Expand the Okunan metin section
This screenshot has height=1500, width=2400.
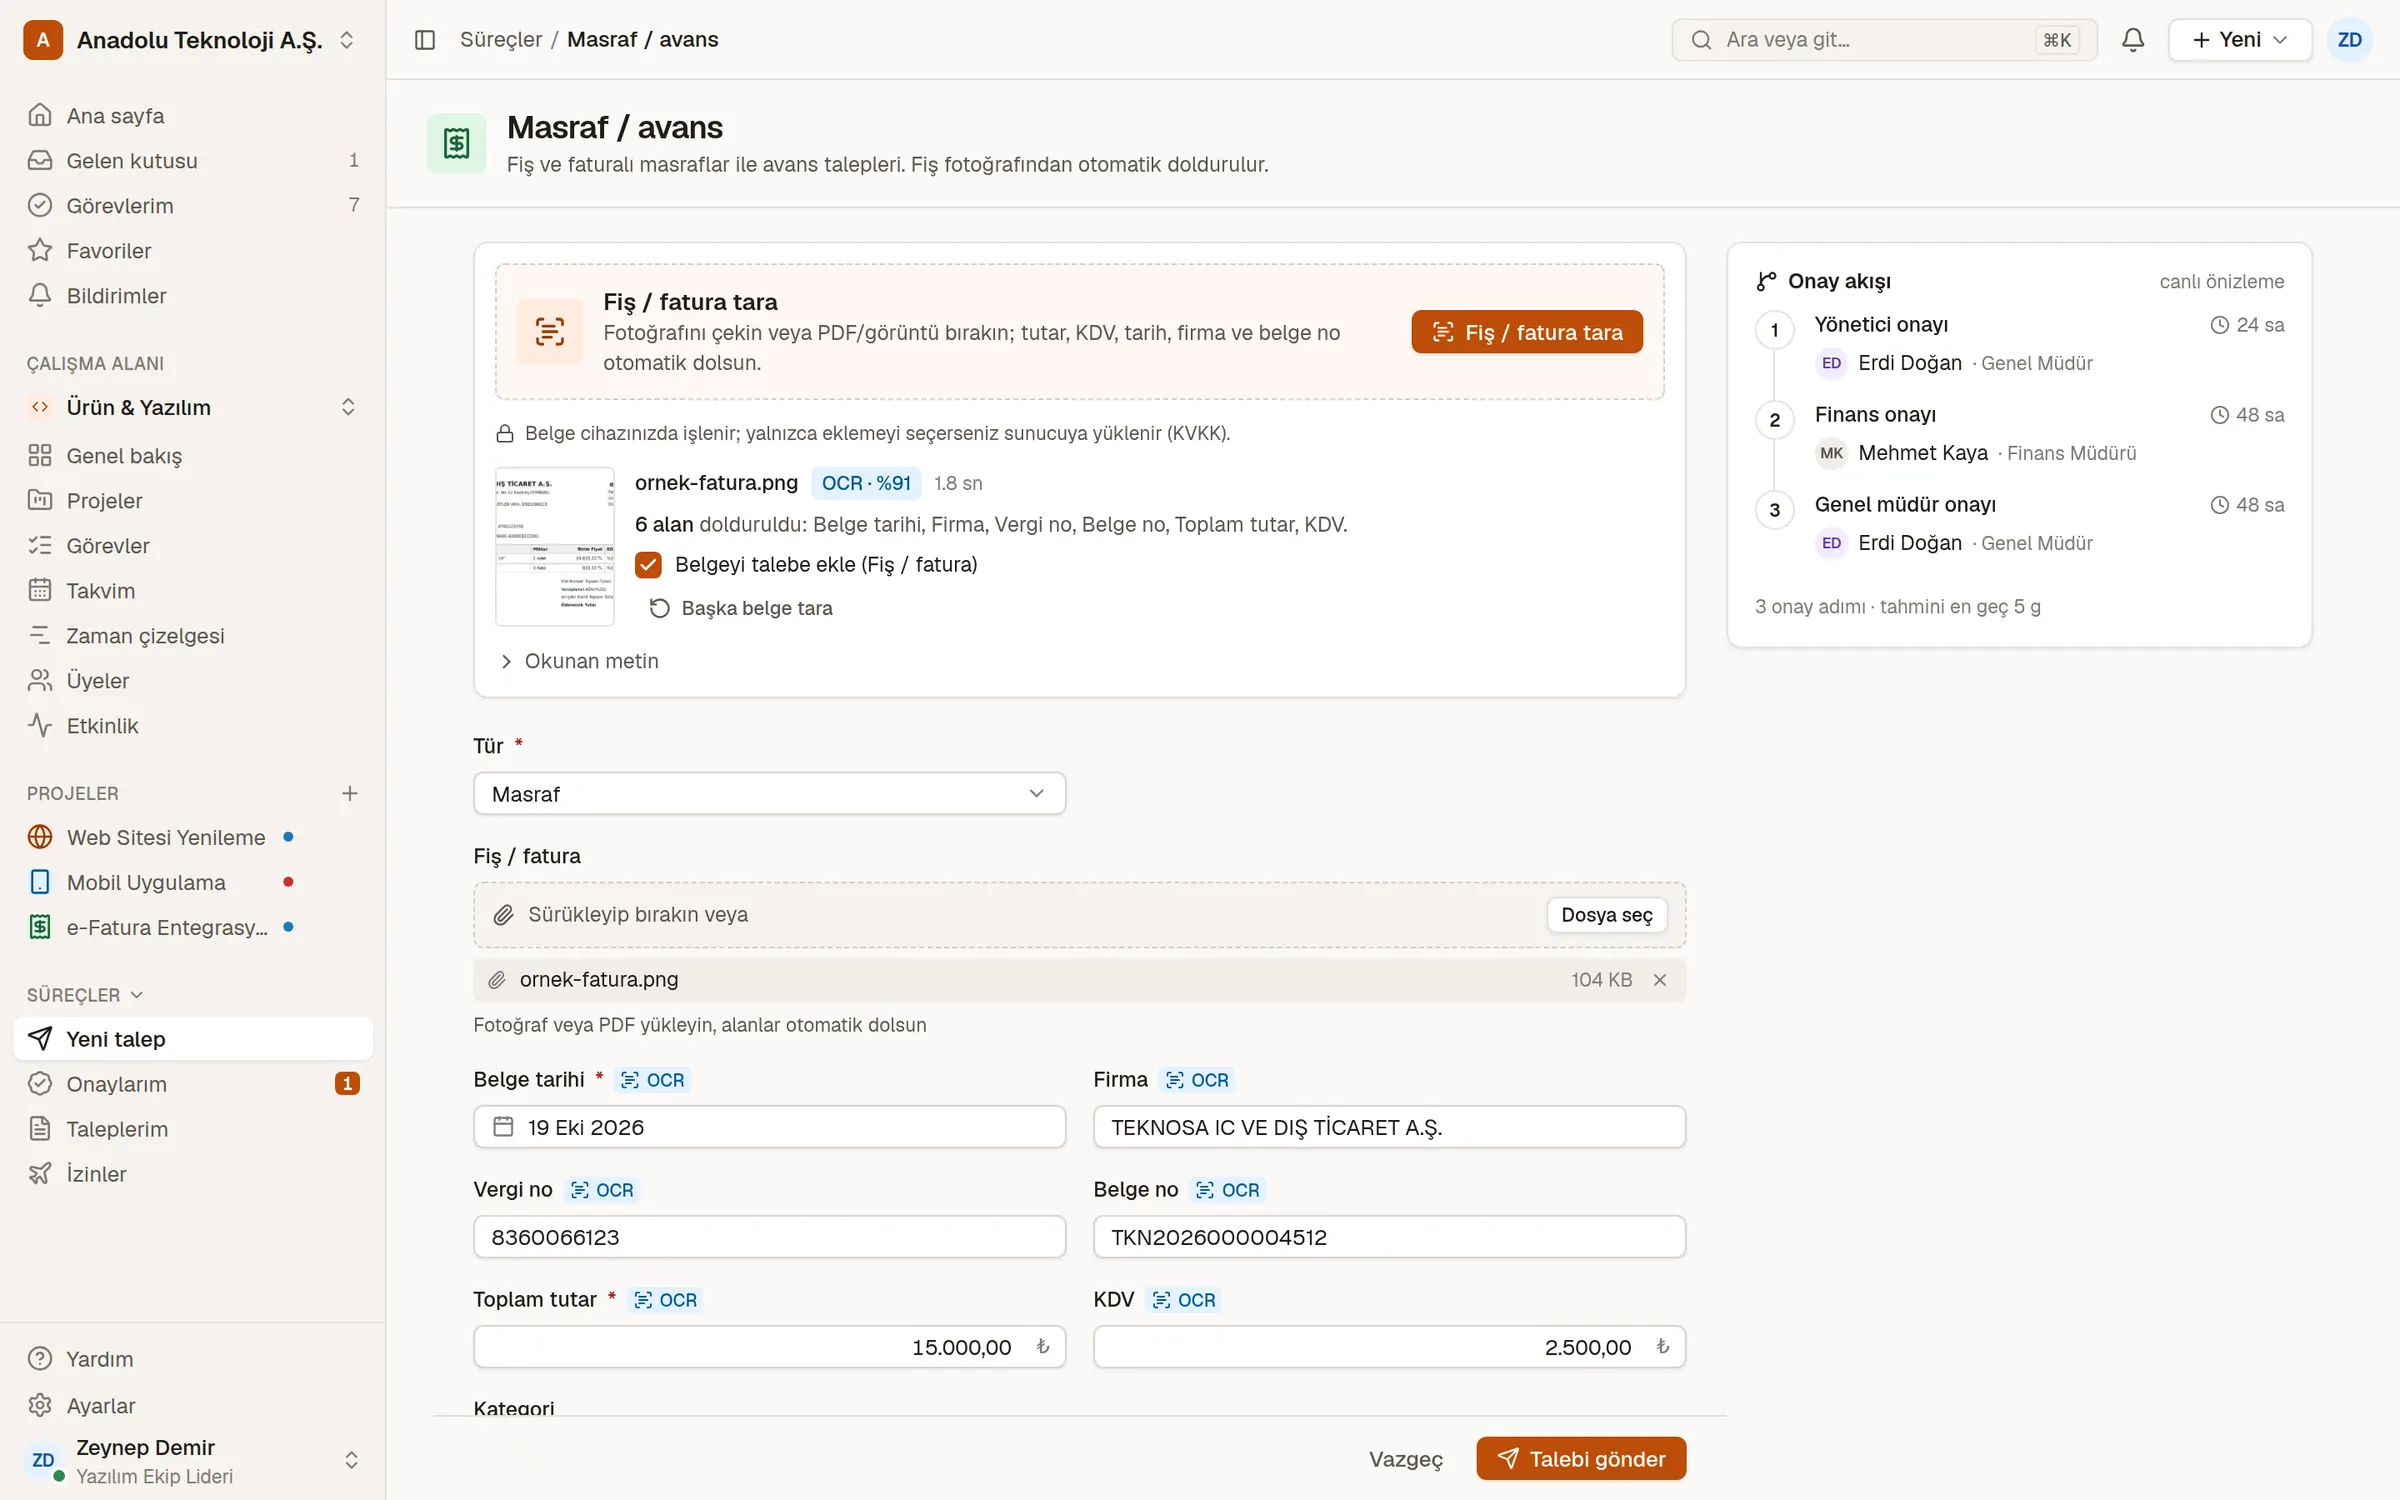[x=579, y=661]
